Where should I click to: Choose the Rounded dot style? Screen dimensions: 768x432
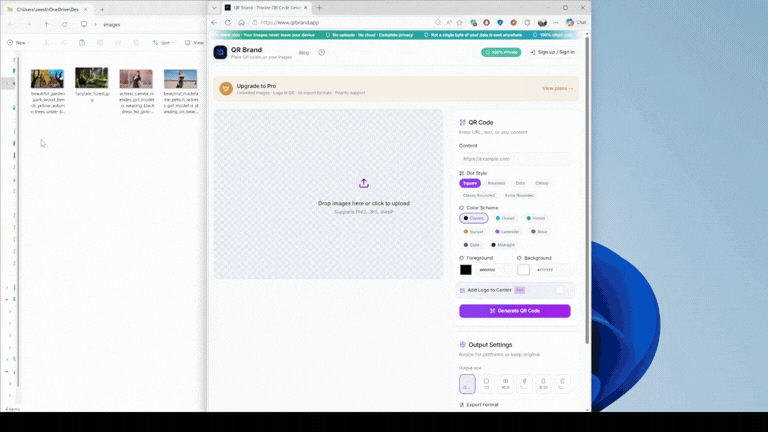click(496, 183)
